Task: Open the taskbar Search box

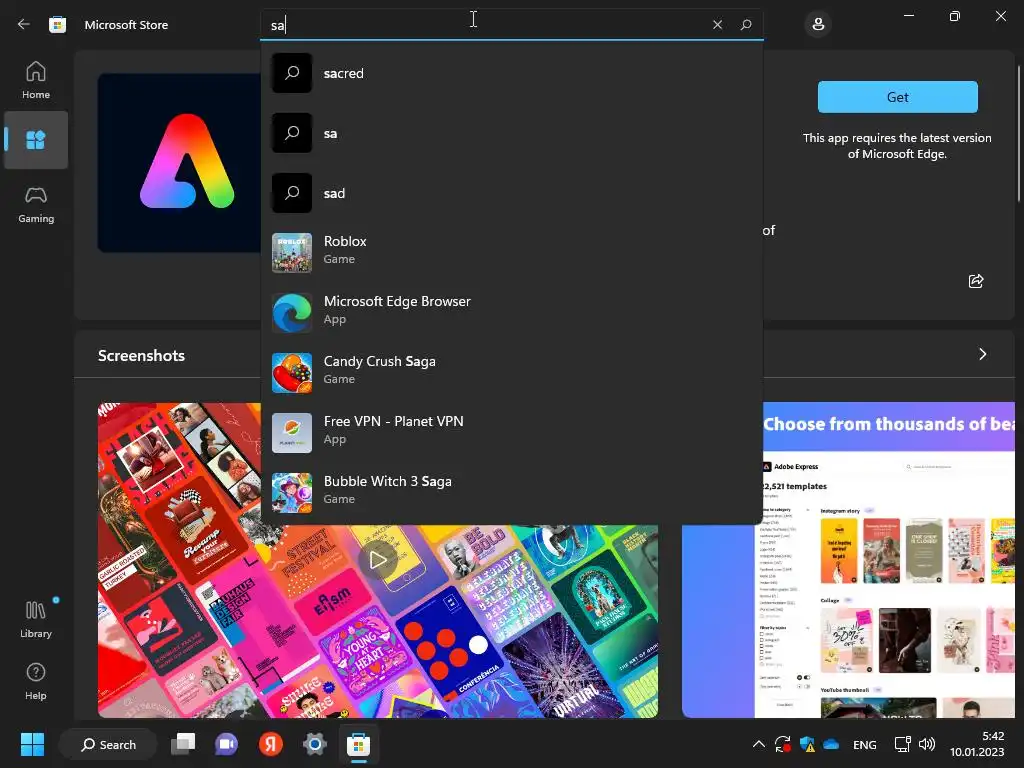Action: pos(108,744)
